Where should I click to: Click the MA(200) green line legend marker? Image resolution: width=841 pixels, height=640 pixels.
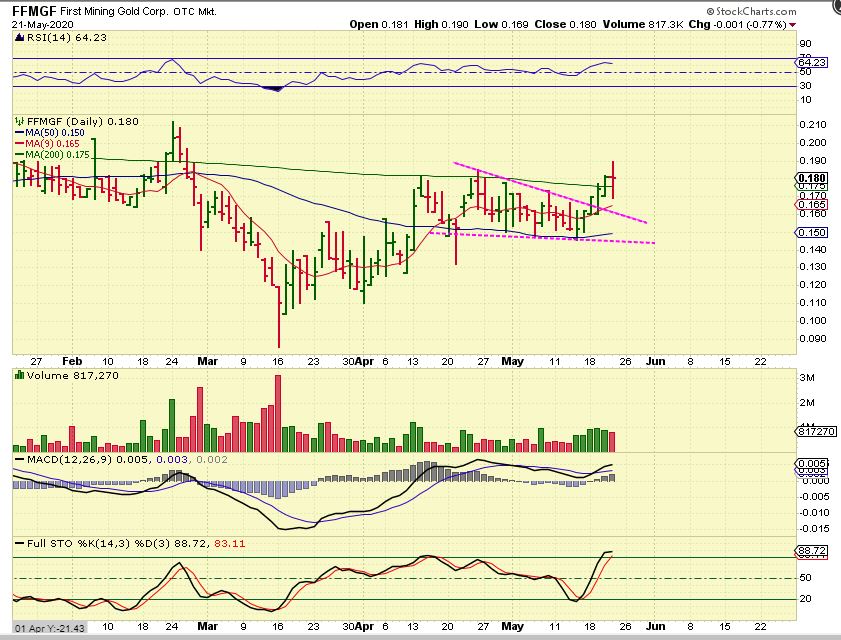[18, 155]
